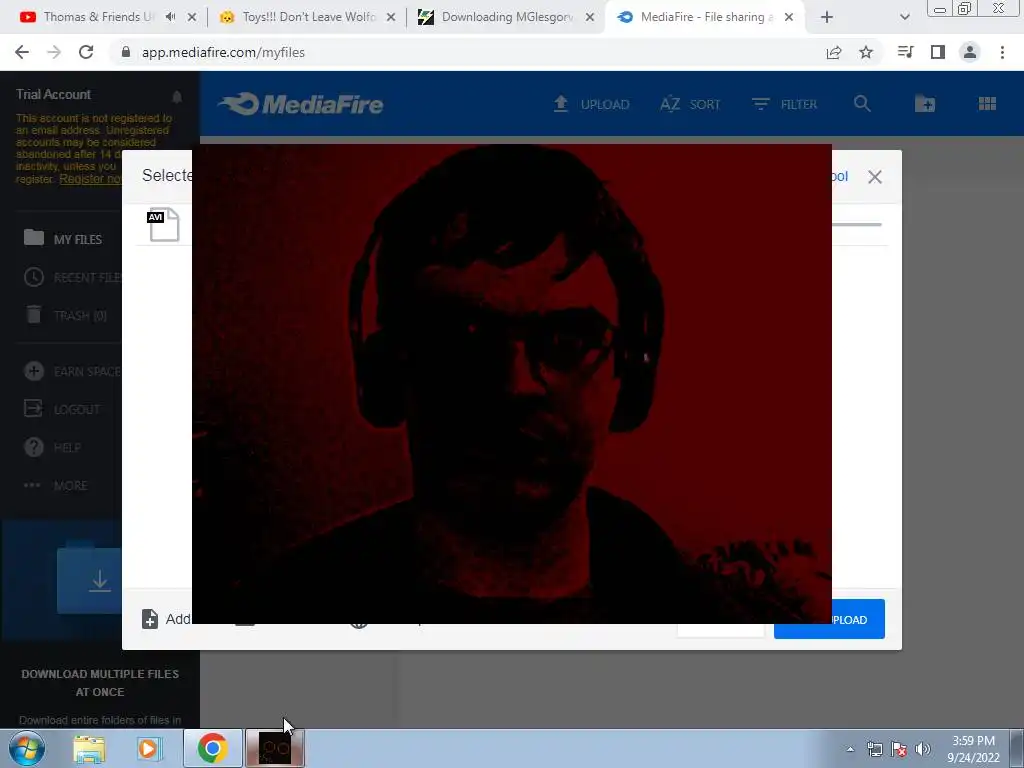
Task: Click the MediaFire logo
Action: point(301,104)
